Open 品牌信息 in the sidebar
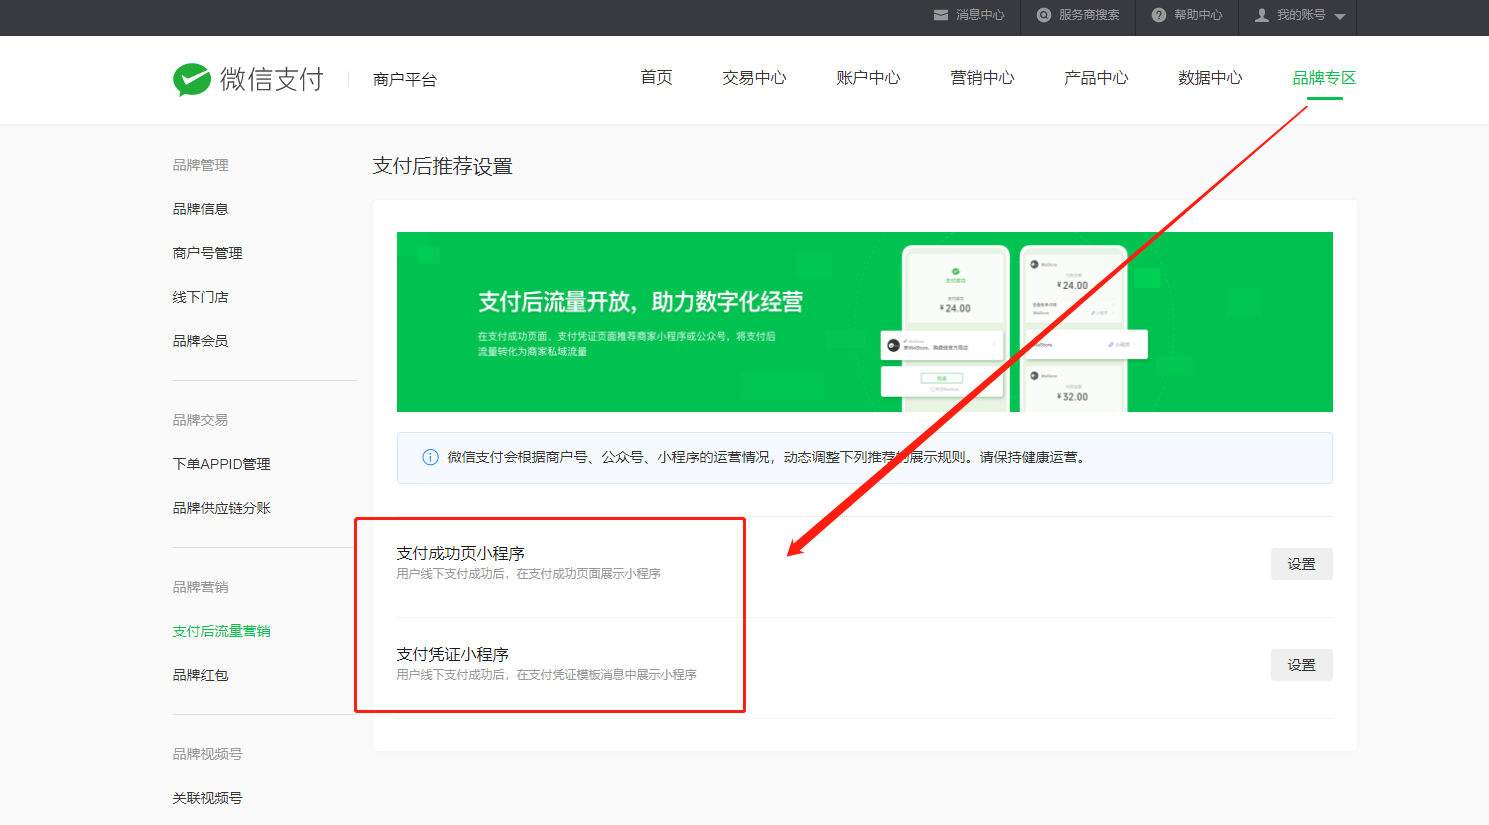The height and width of the screenshot is (825, 1489). [x=200, y=209]
